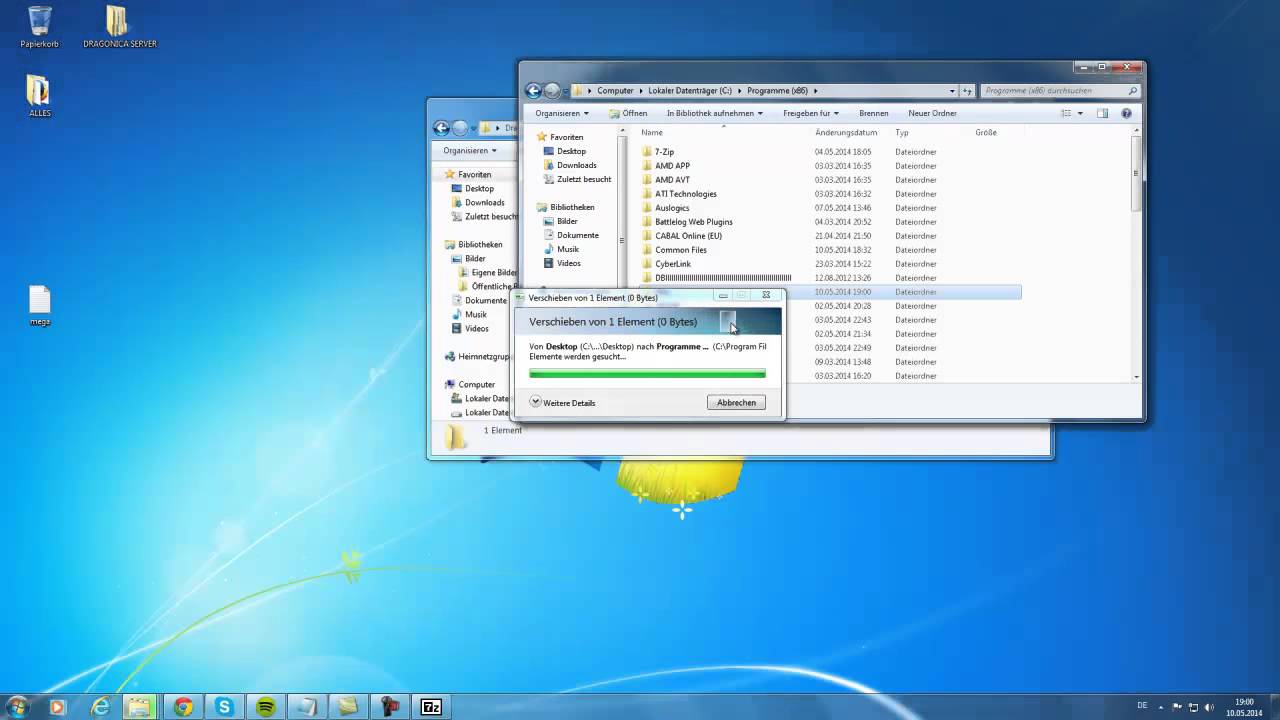Viewport: 1280px width, 720px height.
Task: Click volume icon in system tray
Action: pyautogui.click(x=1209, y=707)
